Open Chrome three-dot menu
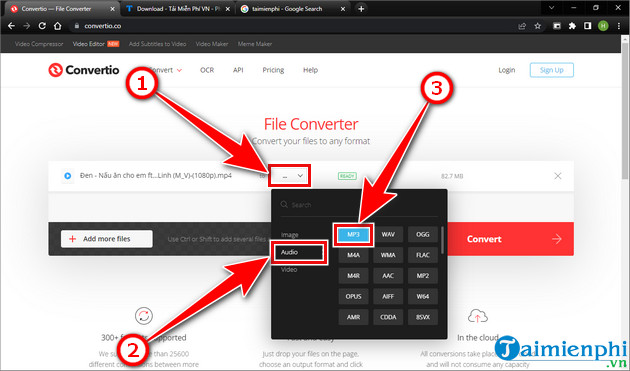 (619, 26)
